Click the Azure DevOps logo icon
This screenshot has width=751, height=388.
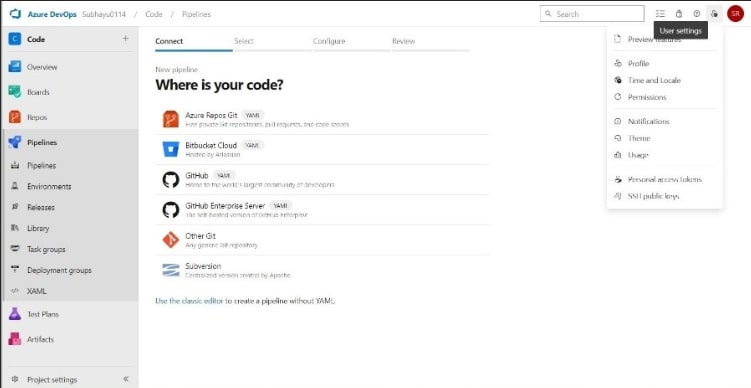coord(15,14)
